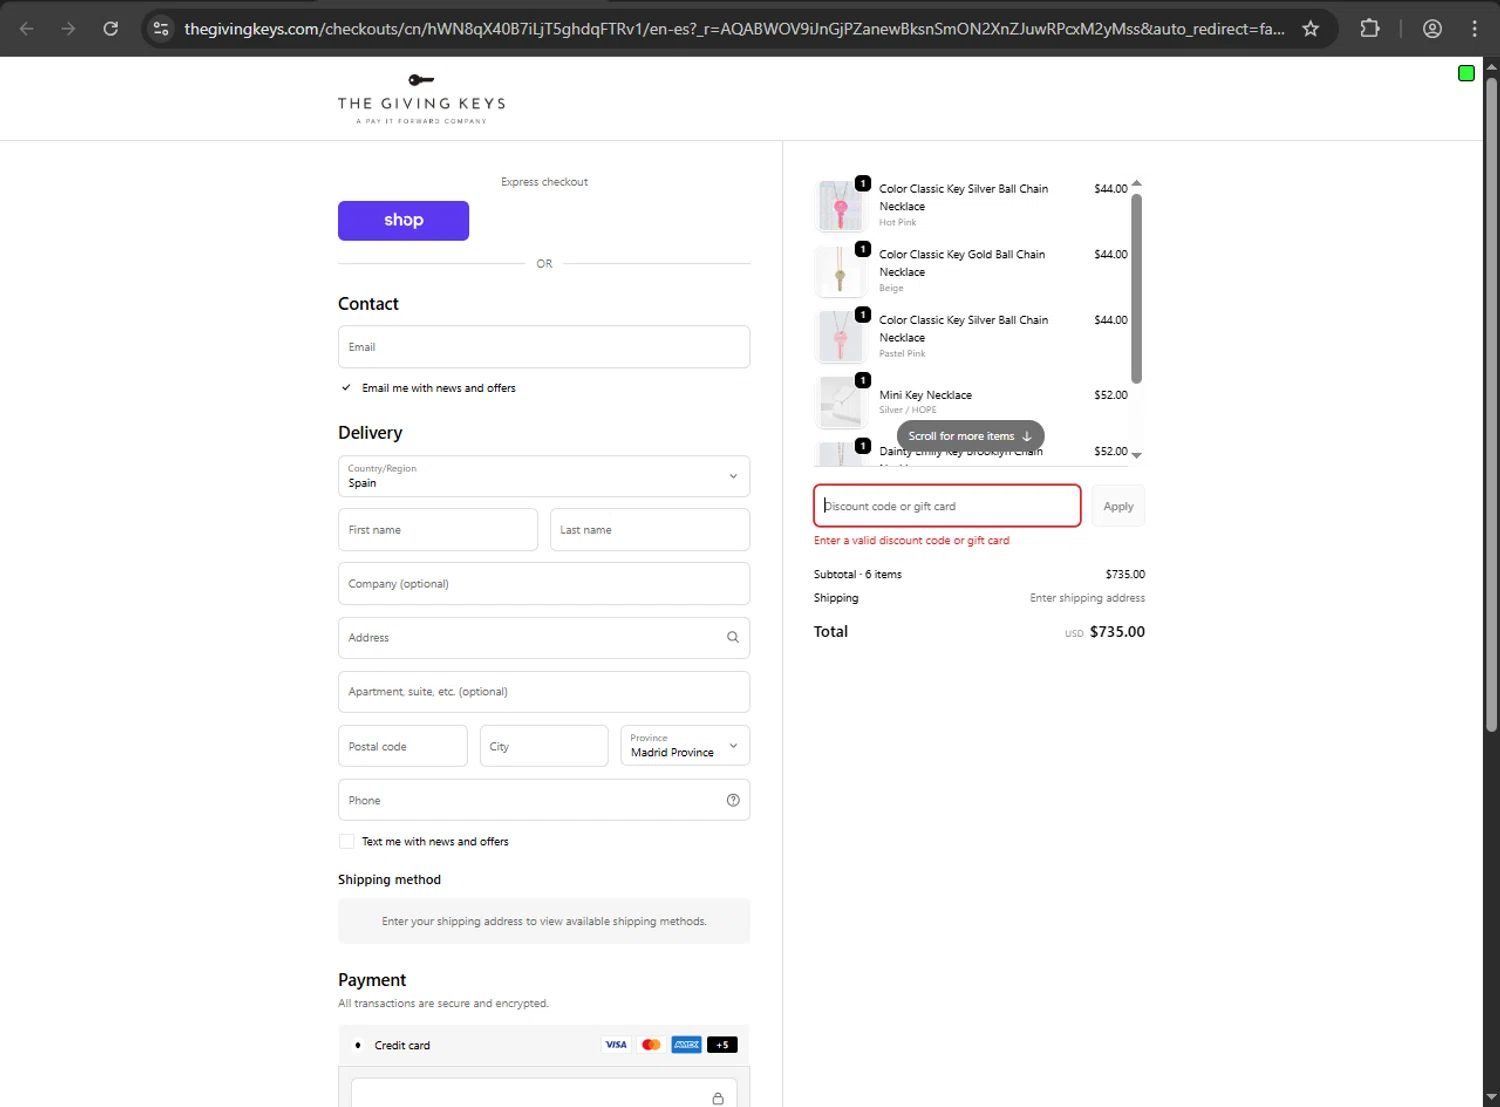
Task: Click the Mastercard icon
Action: click(x=651, y=1045)
